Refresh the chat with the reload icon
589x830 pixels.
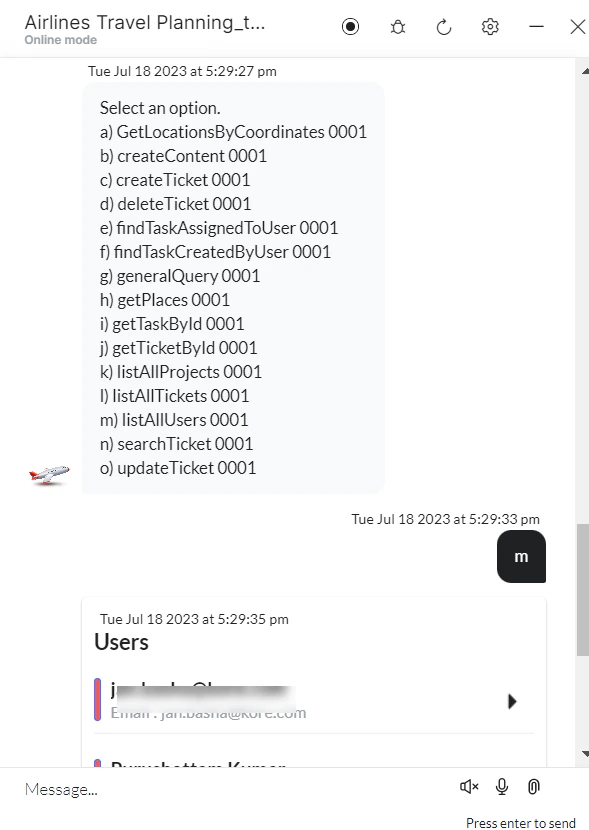tap(443, 27)
